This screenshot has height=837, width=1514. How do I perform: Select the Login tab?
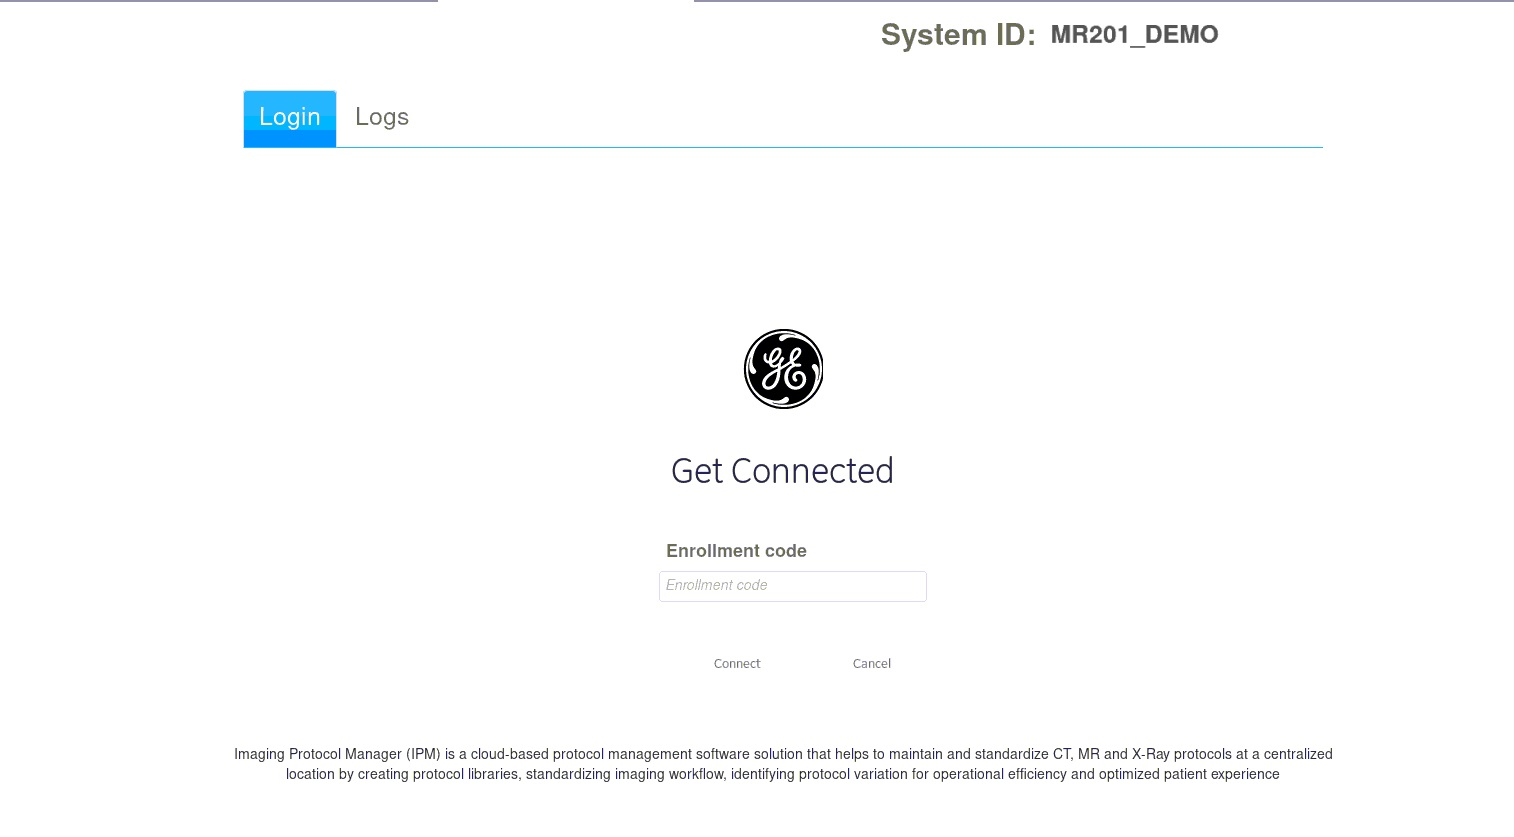290,118
